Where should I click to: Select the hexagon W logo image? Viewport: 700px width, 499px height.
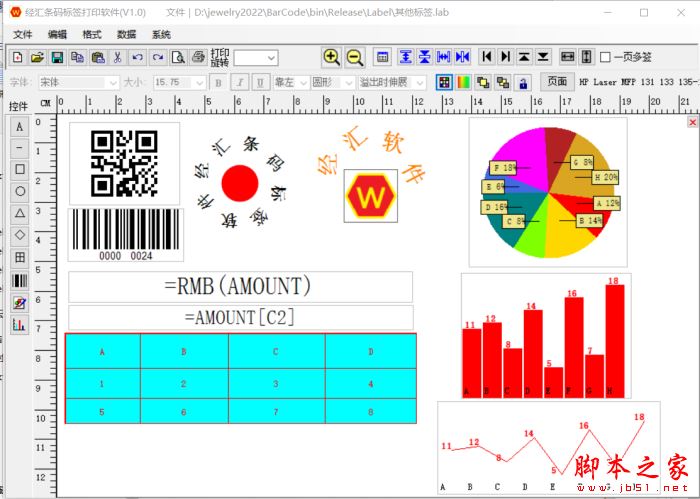point(371,195)
